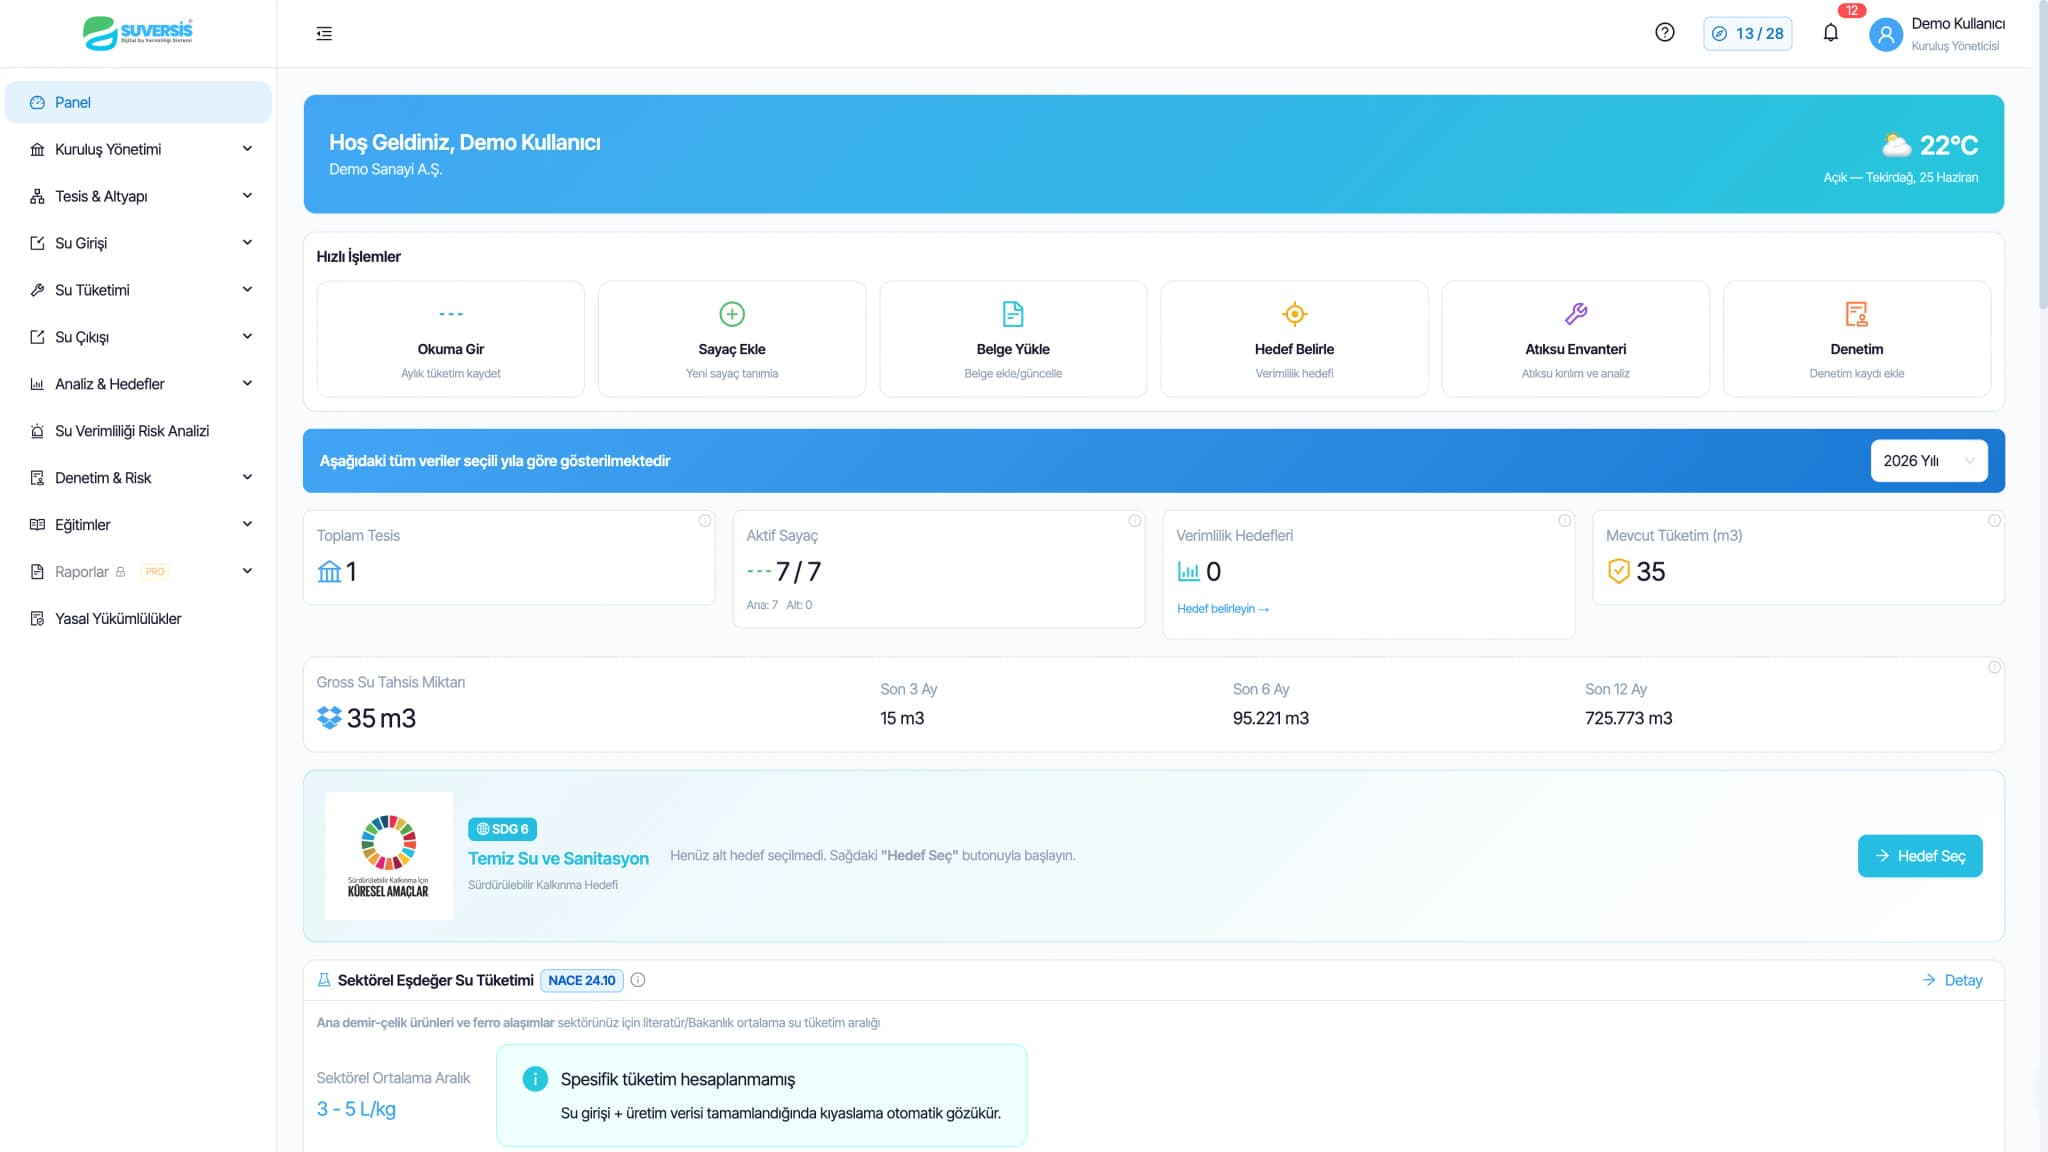Viewport: 2048px width, 1152px height.
Task: Open Su Verimliliği Risk Analizi
Action: [138, 431]
